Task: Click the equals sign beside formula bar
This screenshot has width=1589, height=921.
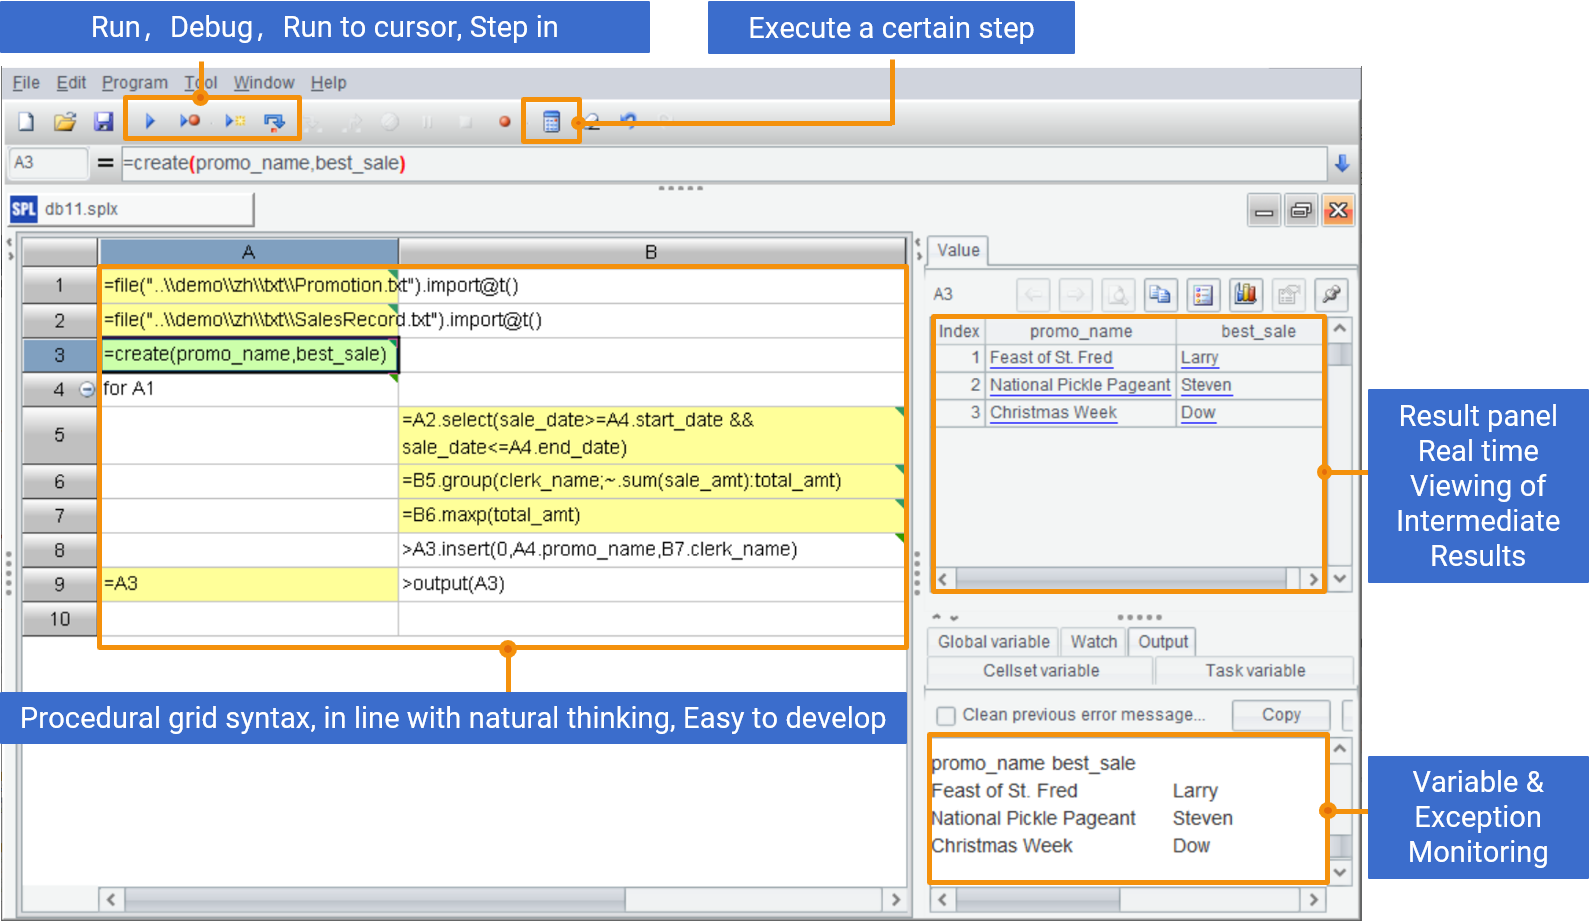Action: click(x=105, y=162)
